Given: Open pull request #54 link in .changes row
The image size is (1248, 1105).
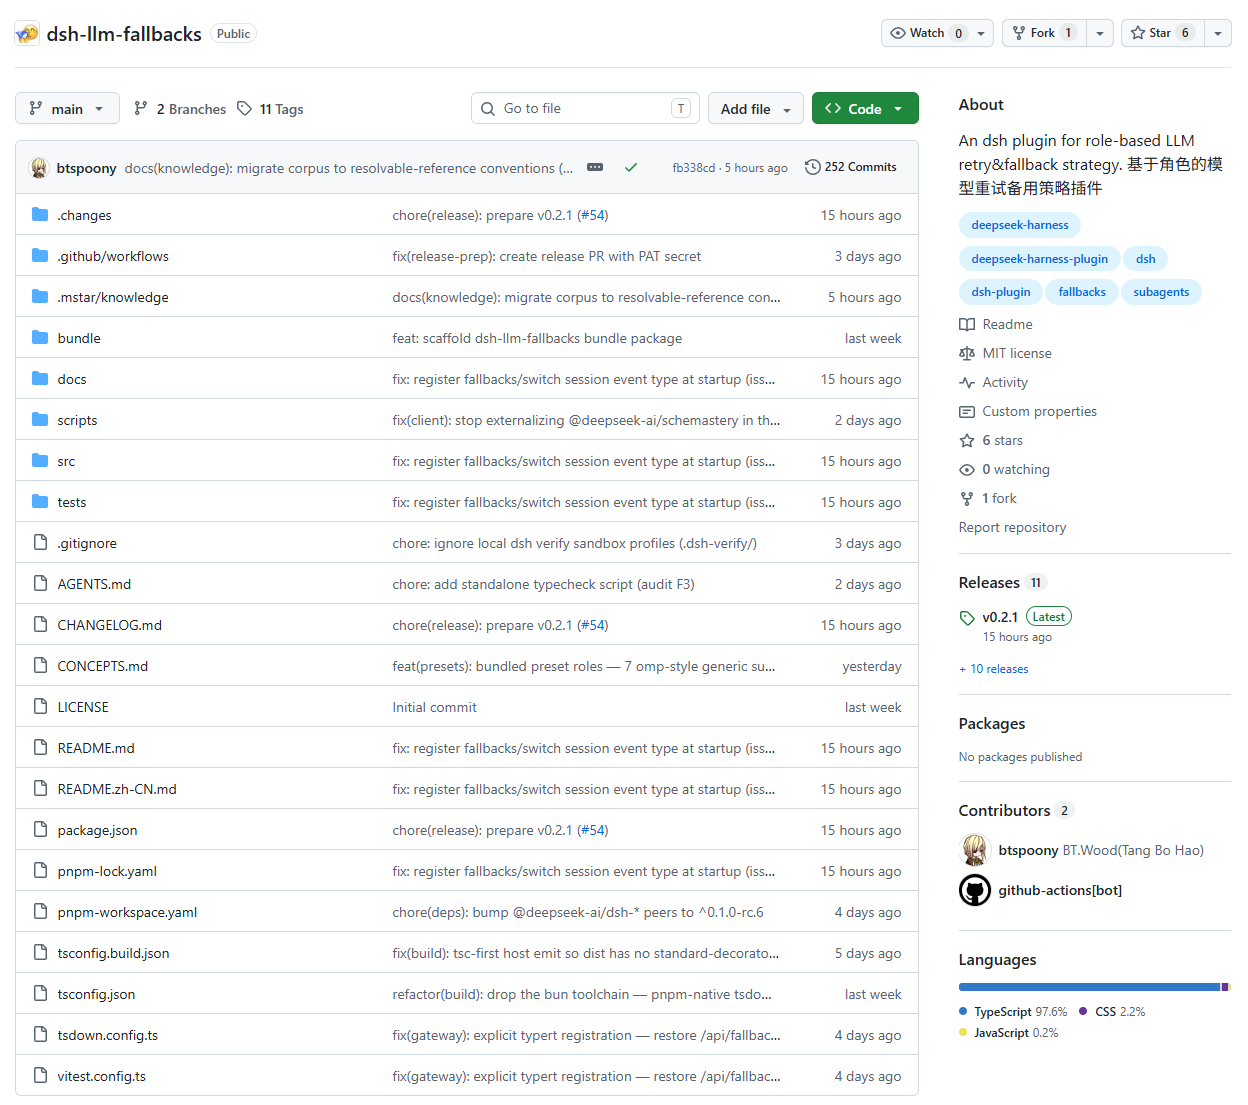Looking at the screenshot, I should (x=593, y=215).
